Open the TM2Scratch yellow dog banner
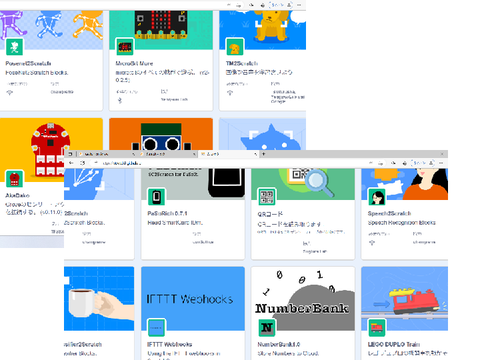Screen dimensions: 480x360 (x=263, y=30)
